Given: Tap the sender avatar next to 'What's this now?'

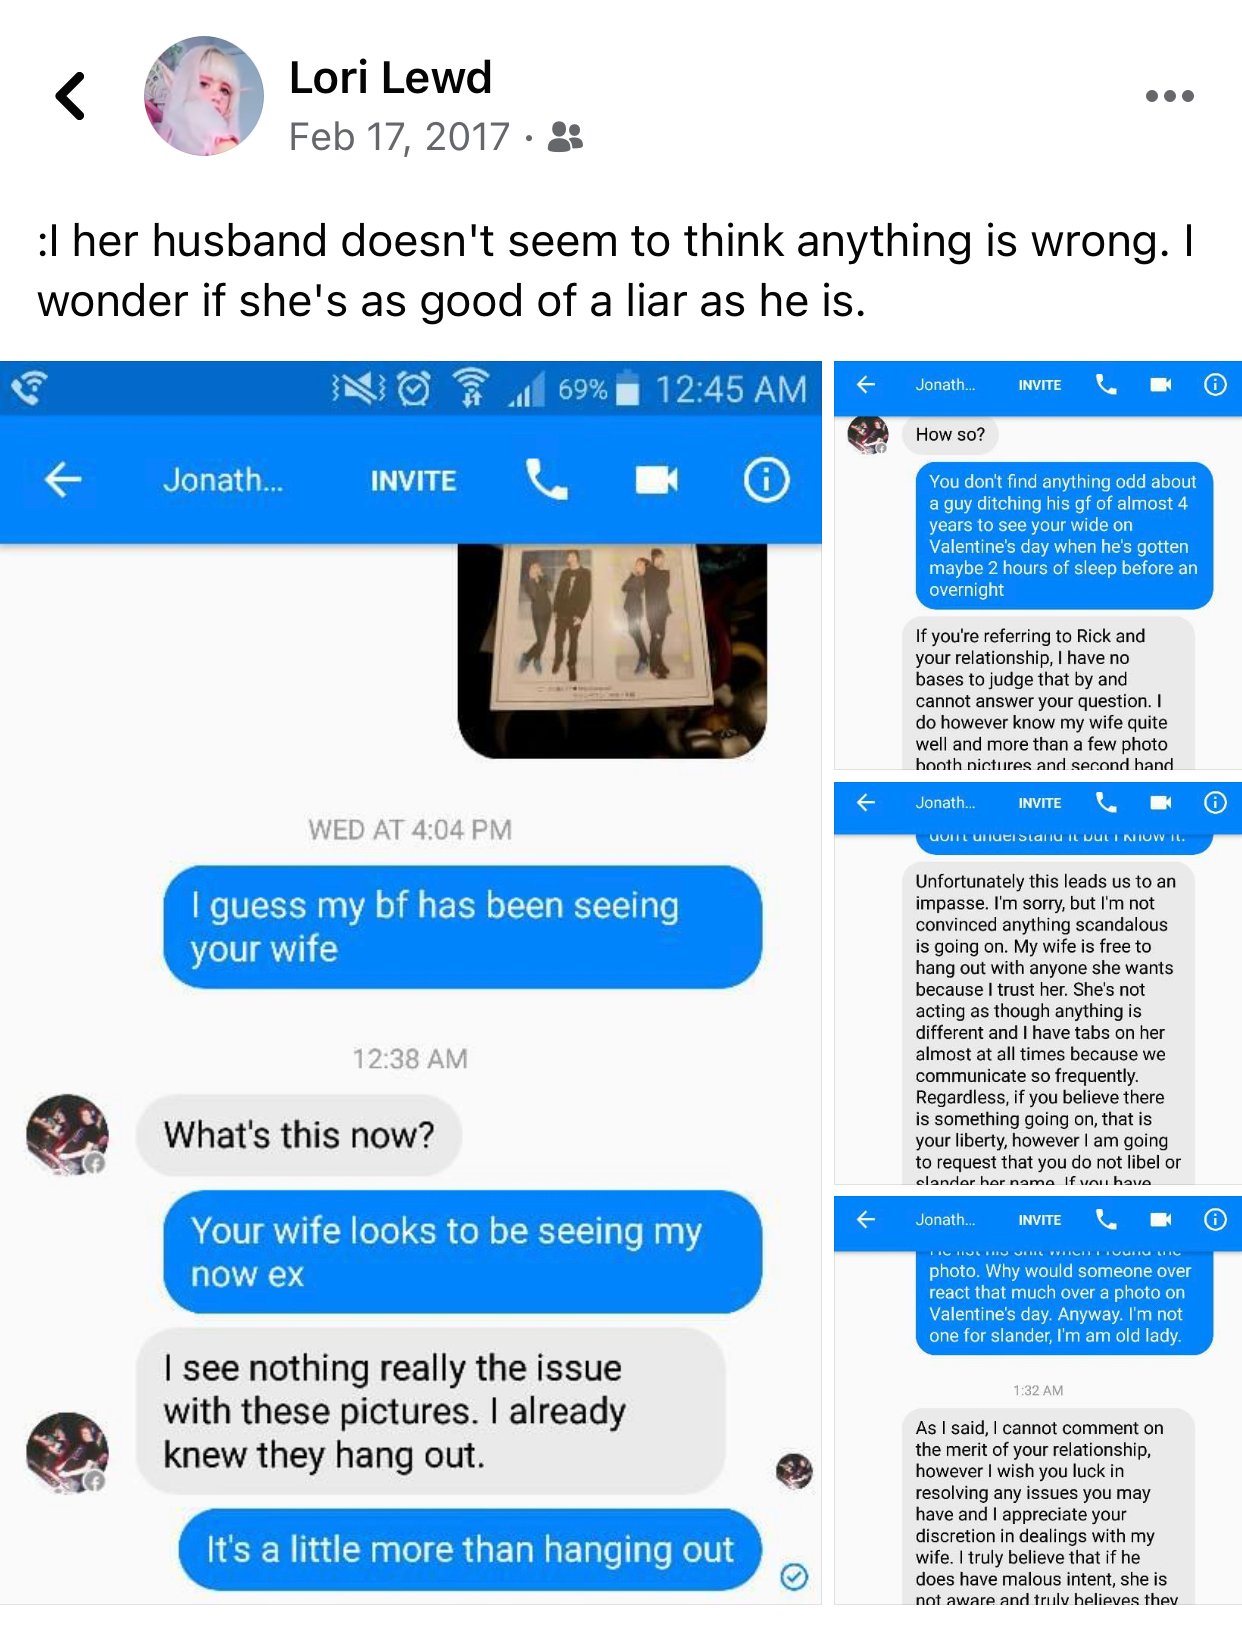Looking at the screenshot, I should pos(67,1134).
